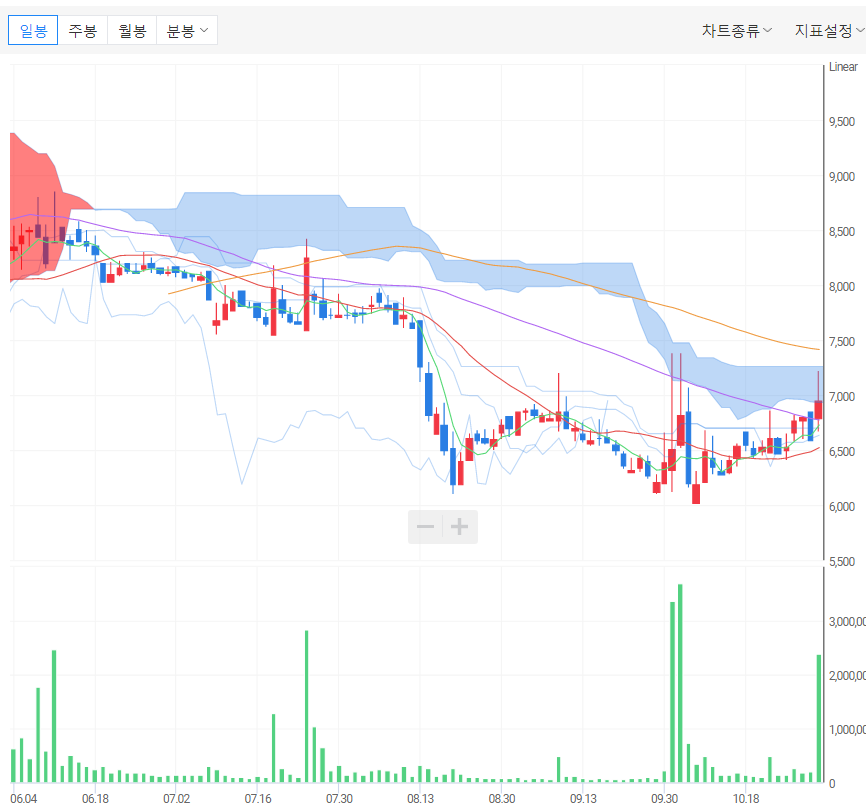Screen dimensions: 866x812
Task: Click the latest red candlestick at far right
Action: tap(819, 410)
